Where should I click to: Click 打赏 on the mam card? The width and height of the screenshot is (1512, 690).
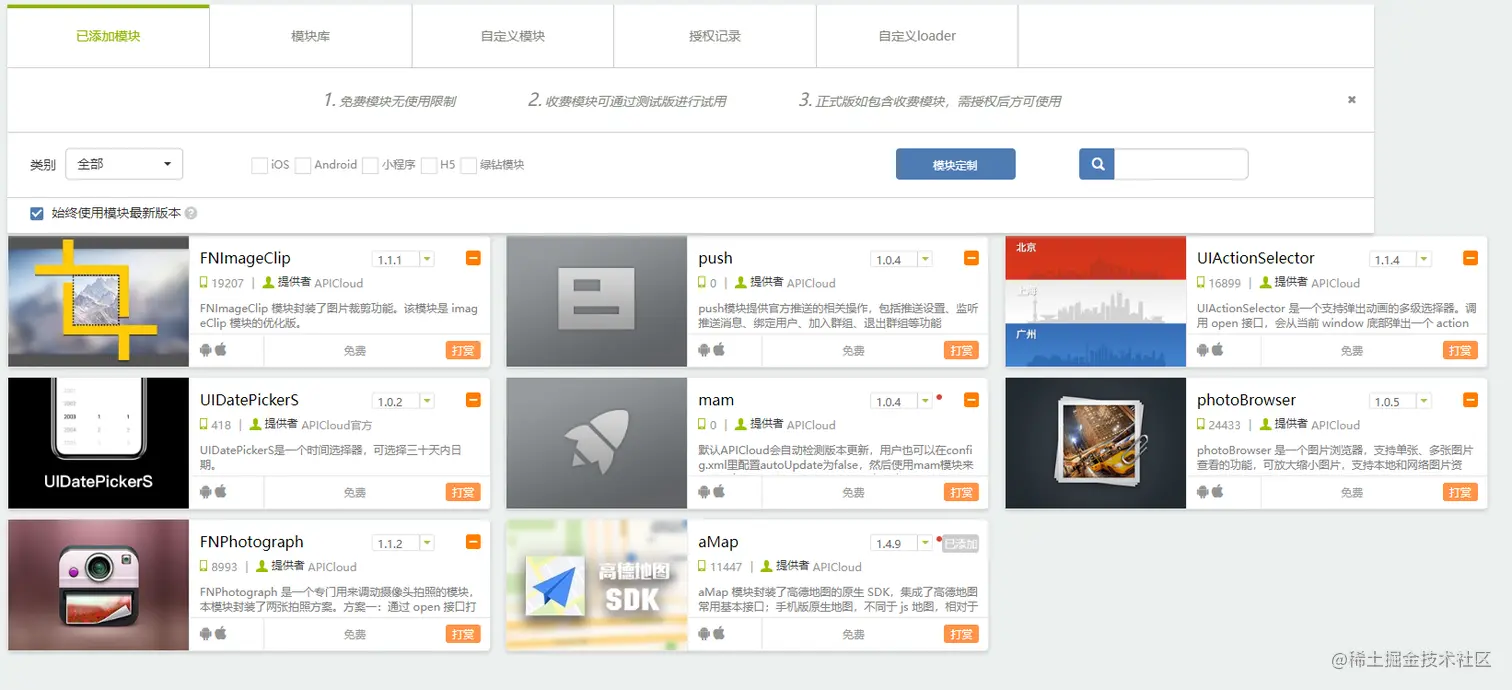click(961, 492)
